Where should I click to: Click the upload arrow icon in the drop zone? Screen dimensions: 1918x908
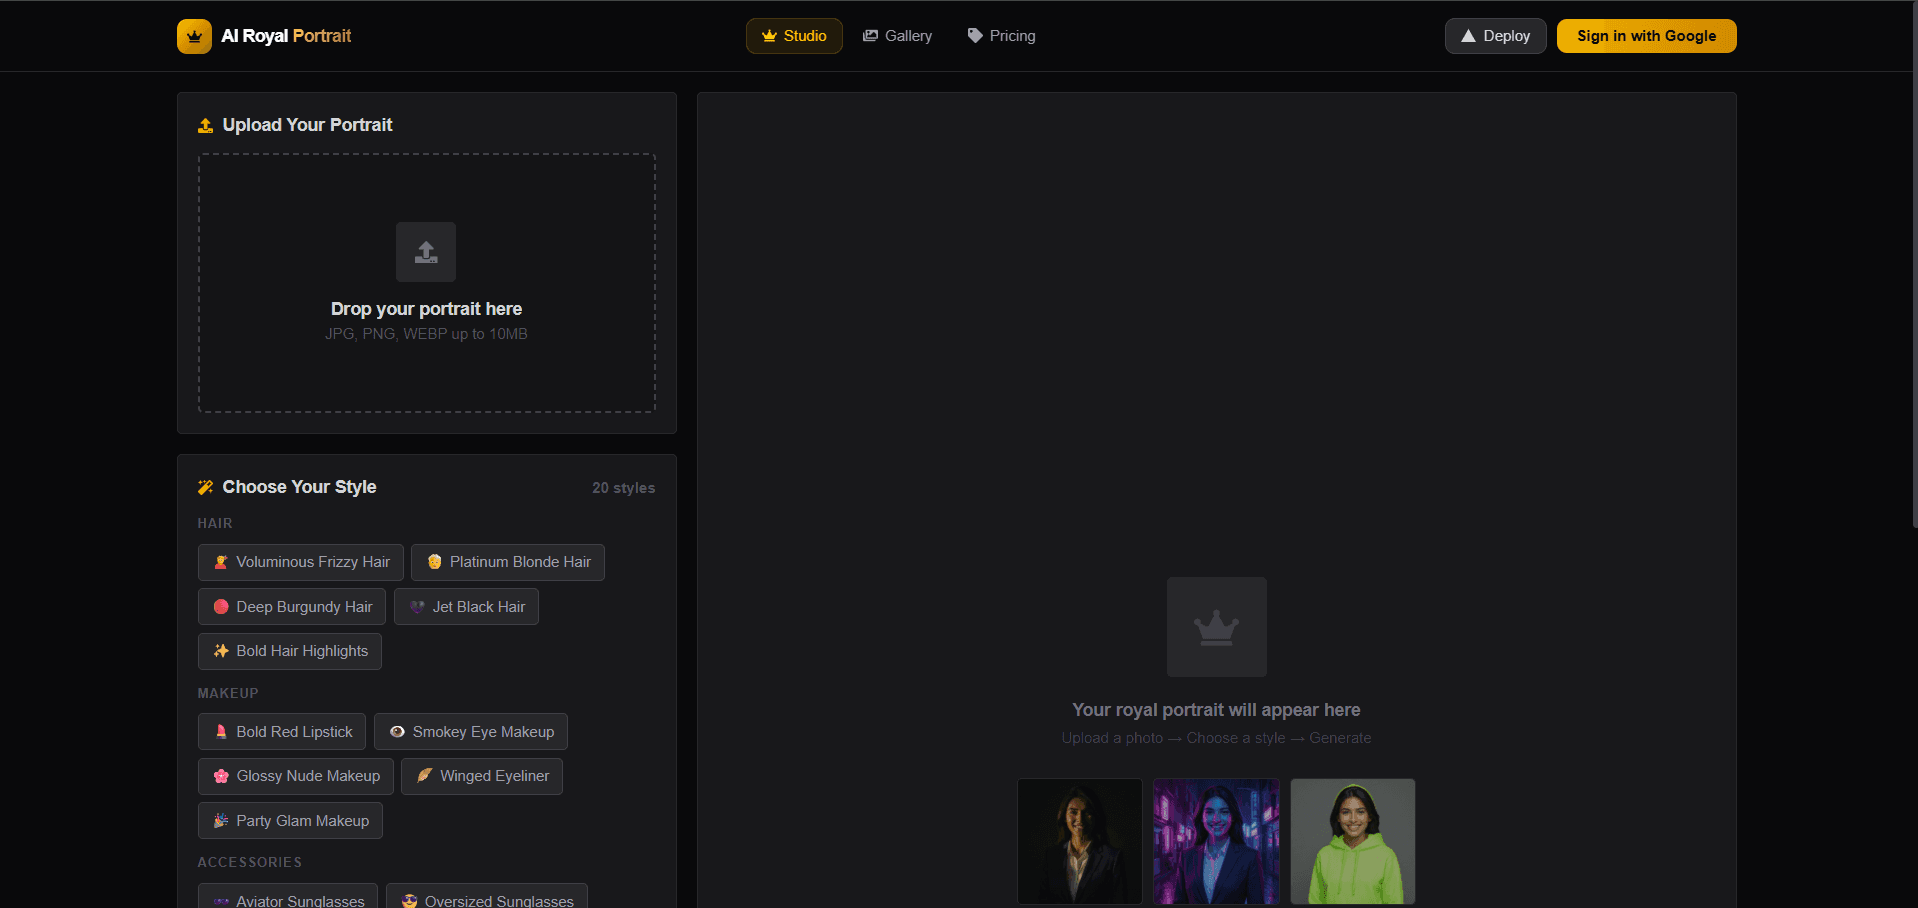[426, 252]
